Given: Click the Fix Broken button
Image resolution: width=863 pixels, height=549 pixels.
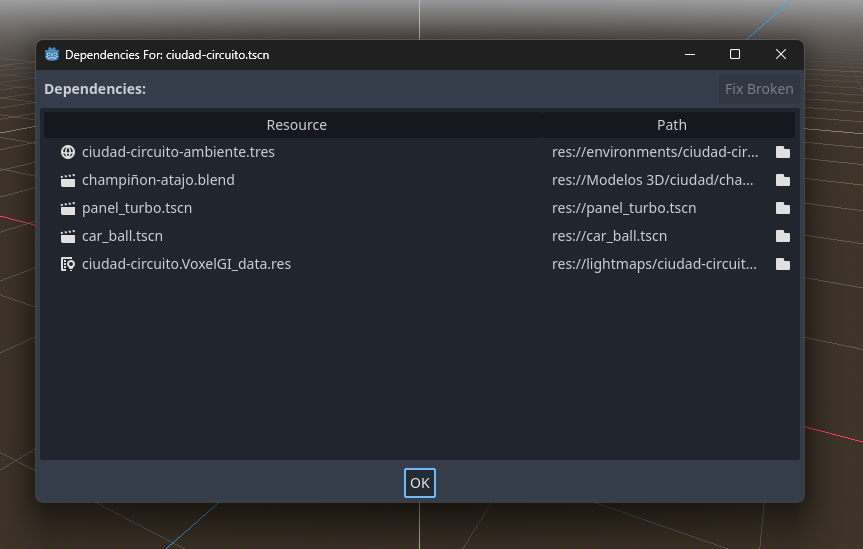Looking at the screenshot, I should point(759,89).
